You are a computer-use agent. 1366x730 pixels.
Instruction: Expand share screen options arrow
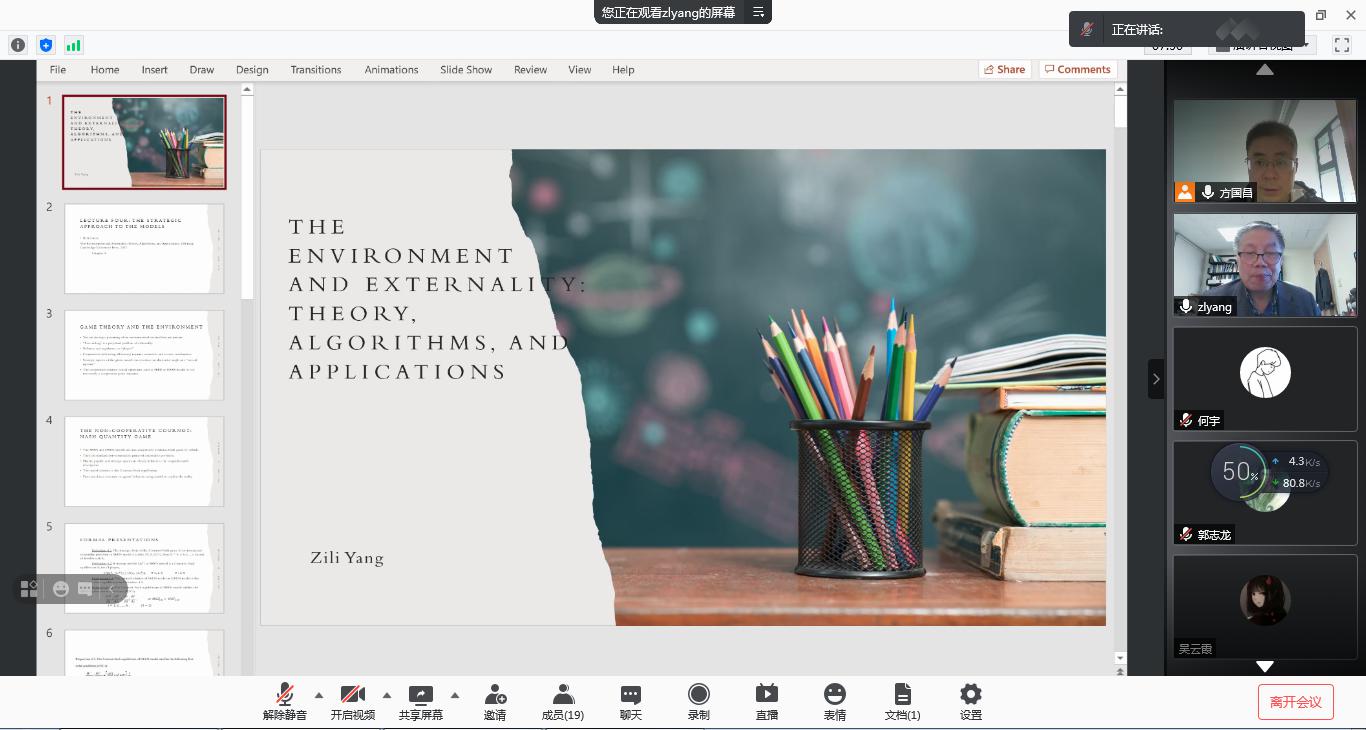pyautogui.click(x=455, y=695)
